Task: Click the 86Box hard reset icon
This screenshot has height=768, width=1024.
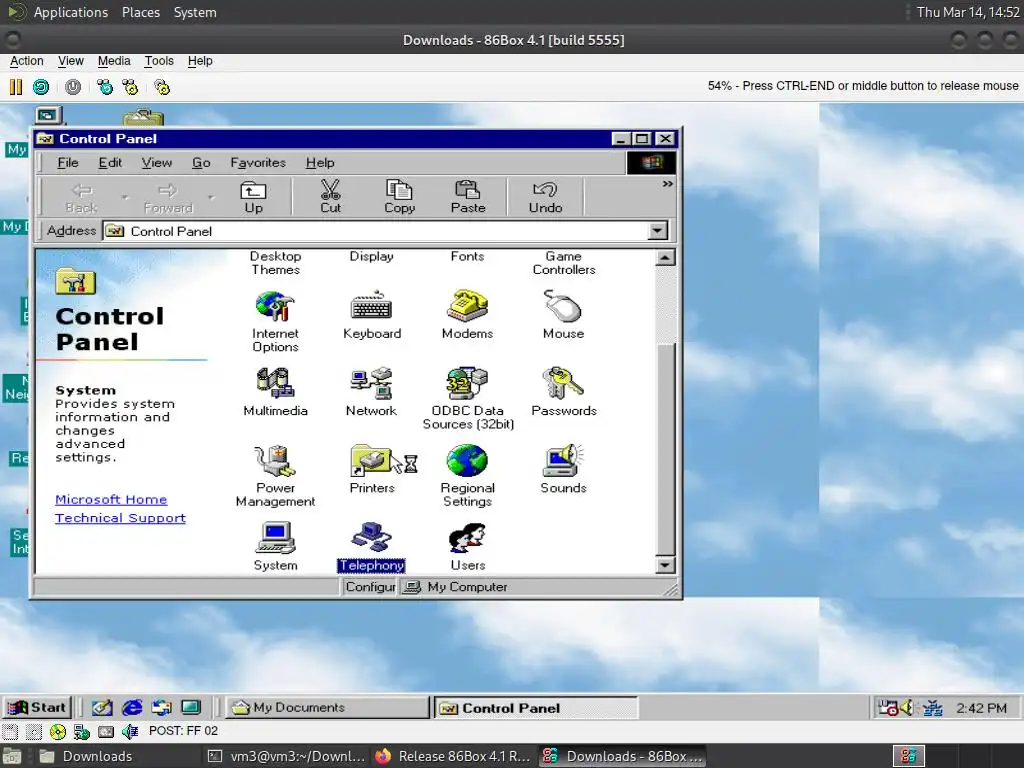Action: click(41, 87)
